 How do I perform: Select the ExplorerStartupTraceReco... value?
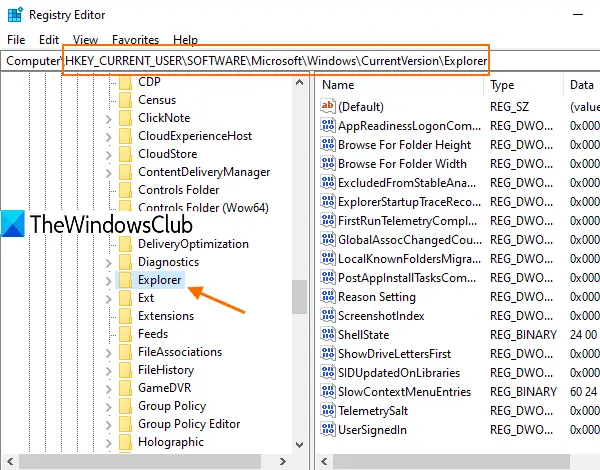coord(409,202)
